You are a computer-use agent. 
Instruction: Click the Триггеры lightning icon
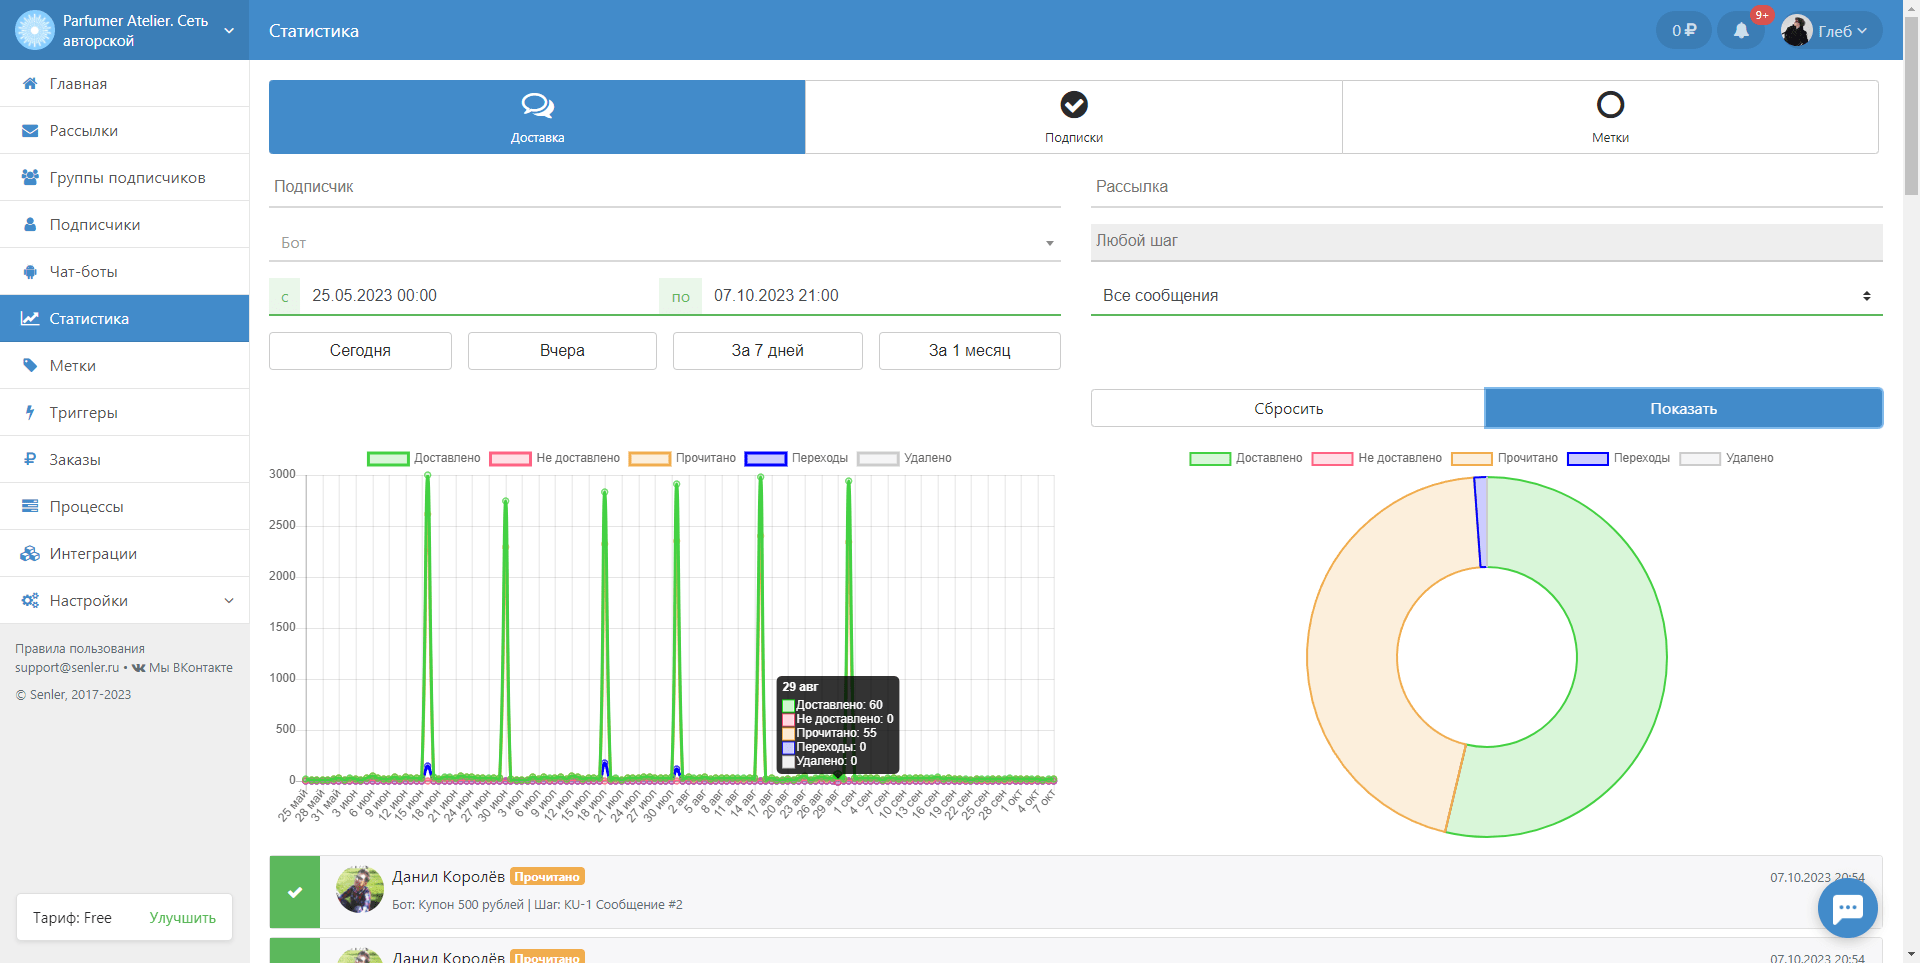(x=30, y=413)
